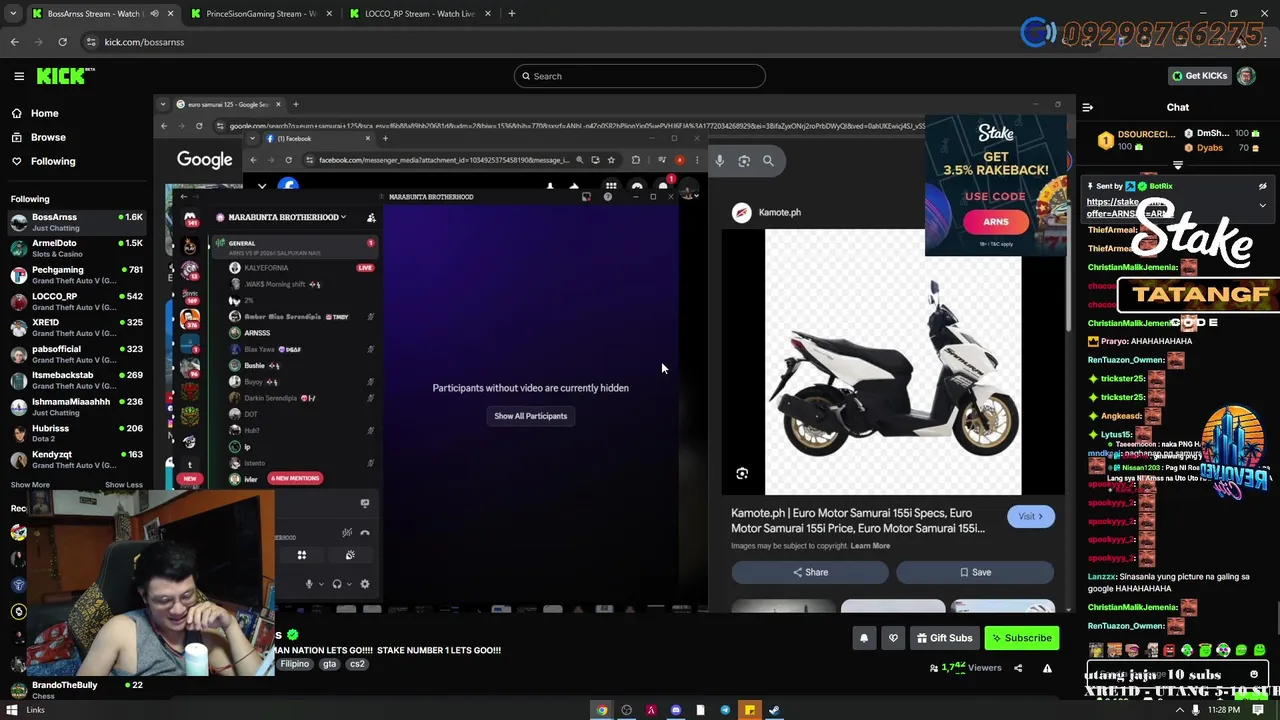The height and width of the screenshot is (720, 1280).
Task: Share the Google image result
Action: [810, 572]
